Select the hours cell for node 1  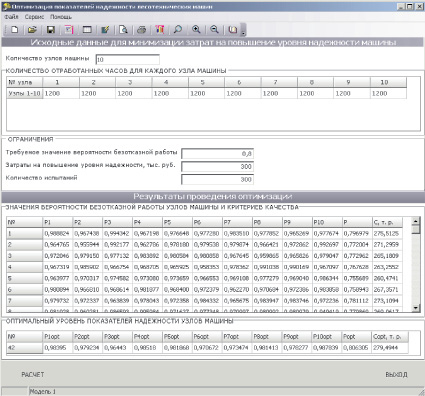[x=61, y=93]
